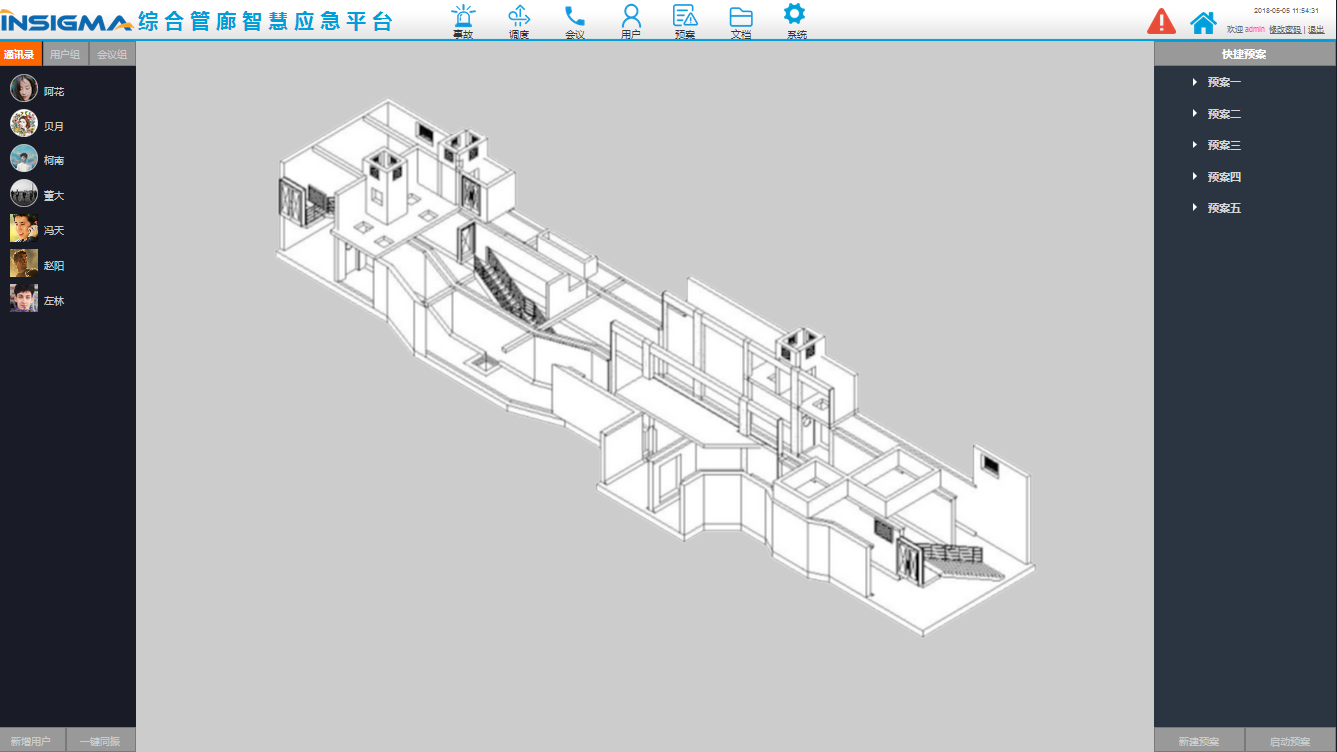Click the 新增用户 button

pyautogui.click(x=33, y=740)
